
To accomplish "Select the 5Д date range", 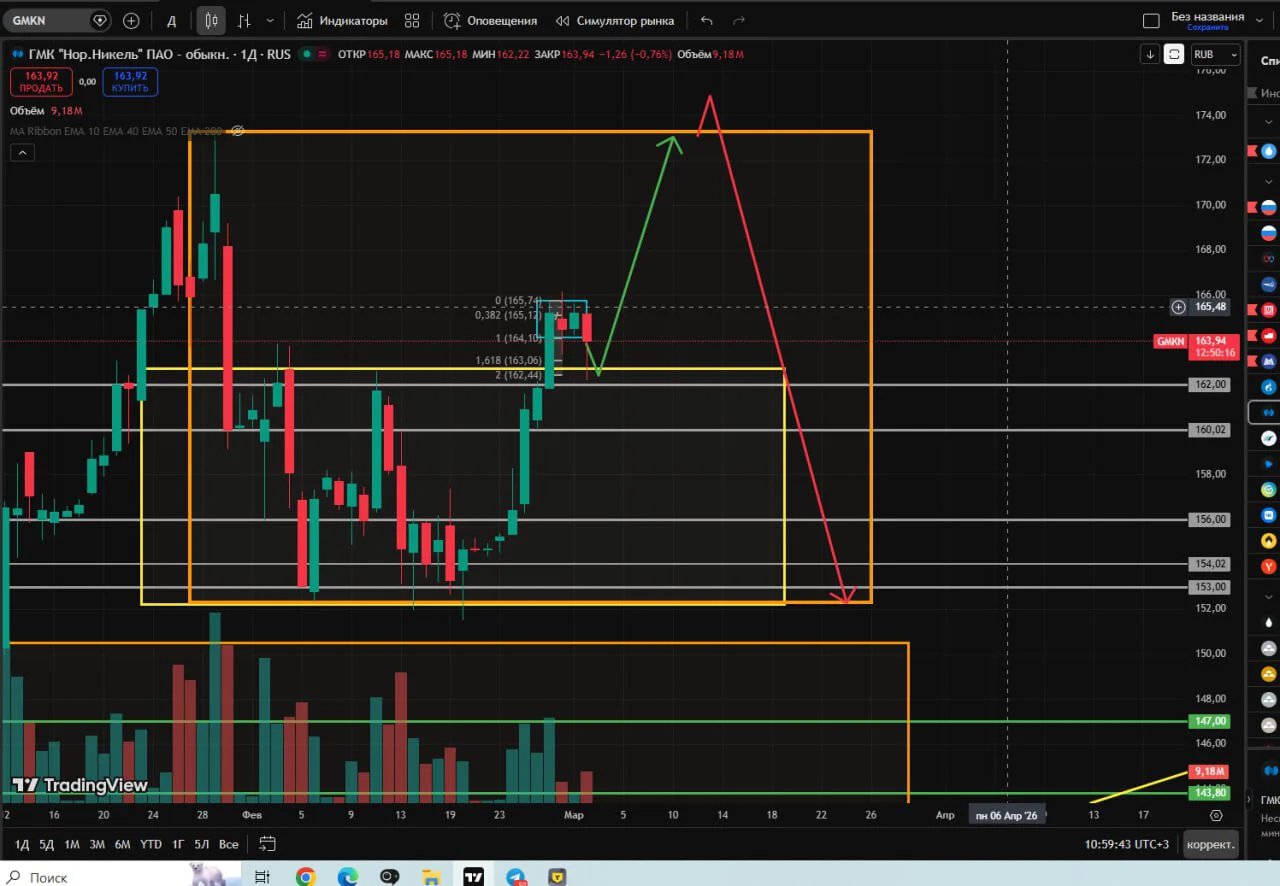I will [x=47, y=844].
